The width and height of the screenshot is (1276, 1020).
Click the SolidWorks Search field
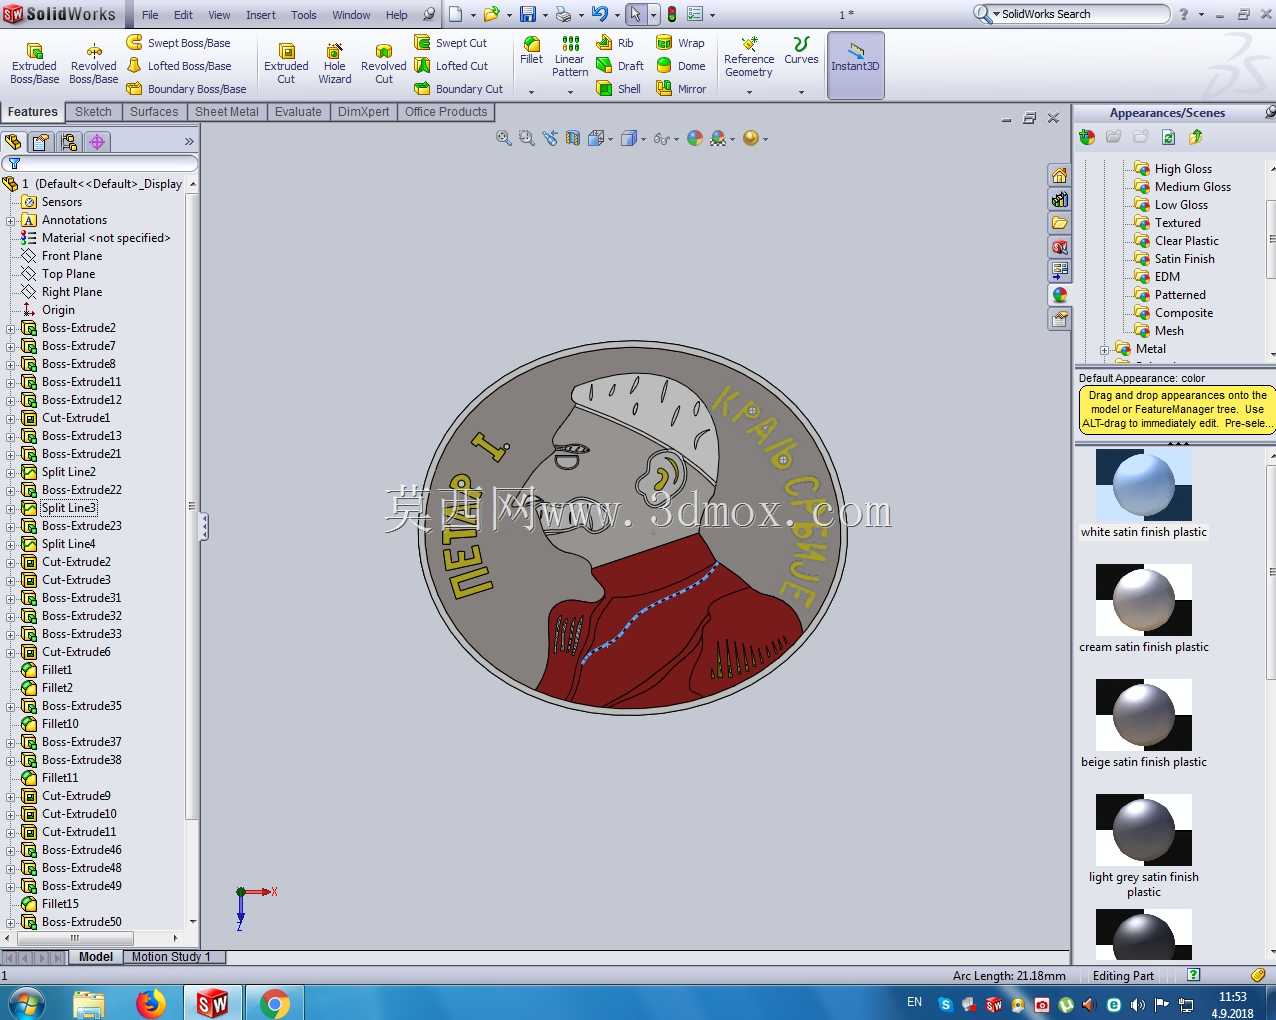[1080, 14]
